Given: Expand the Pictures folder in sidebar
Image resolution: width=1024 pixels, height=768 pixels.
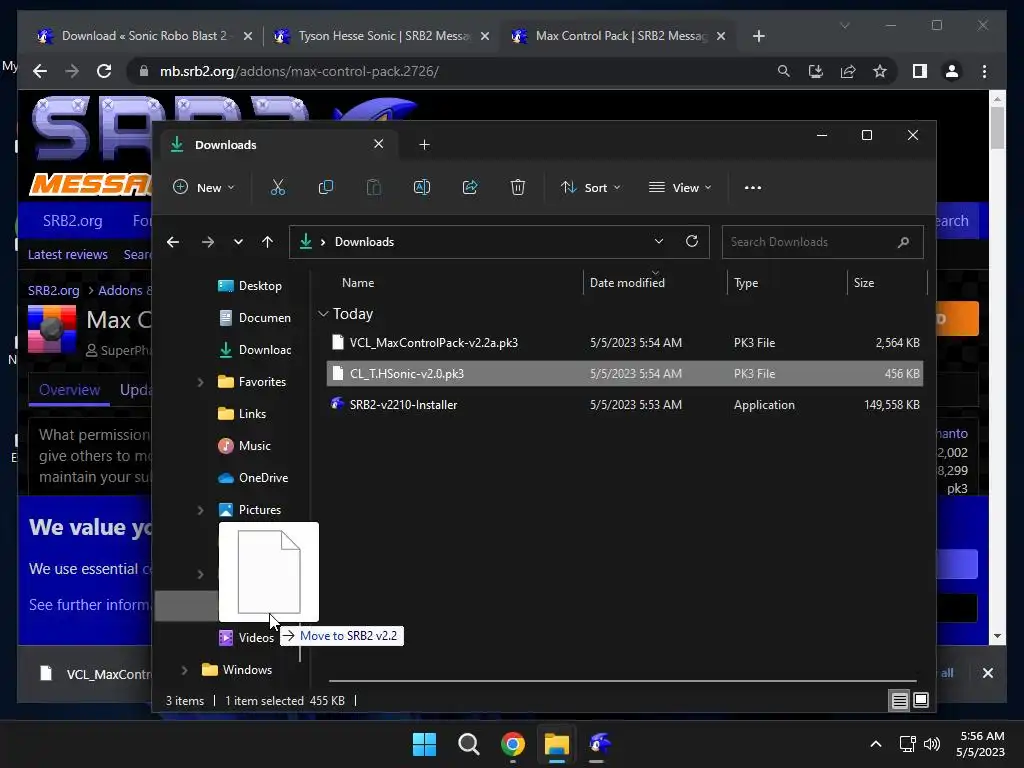Looking at the screenshot, I should point(200,510).
